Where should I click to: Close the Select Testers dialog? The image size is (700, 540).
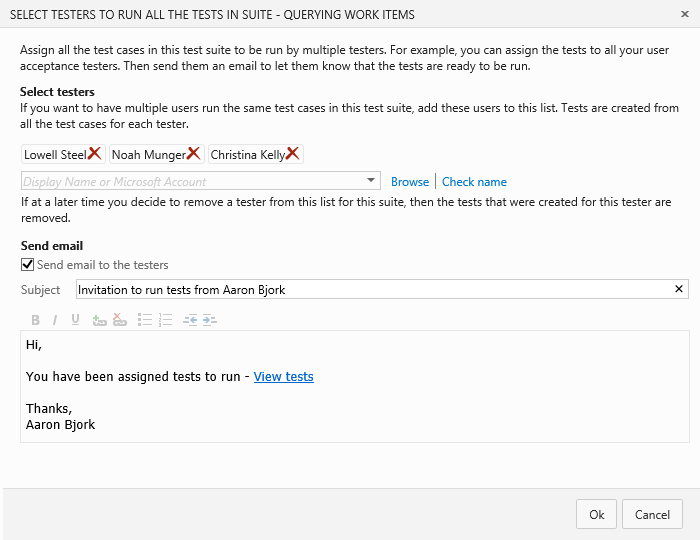point(685,14)
